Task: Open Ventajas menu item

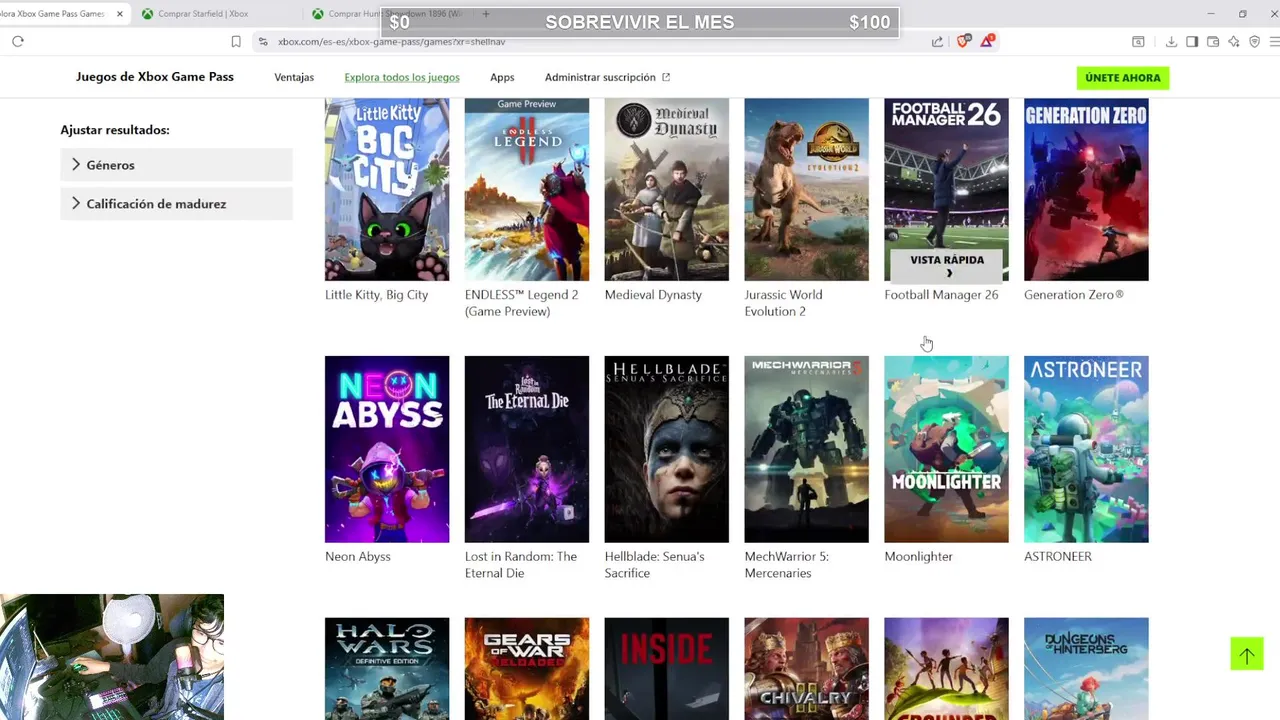Action: click(294, 77)
